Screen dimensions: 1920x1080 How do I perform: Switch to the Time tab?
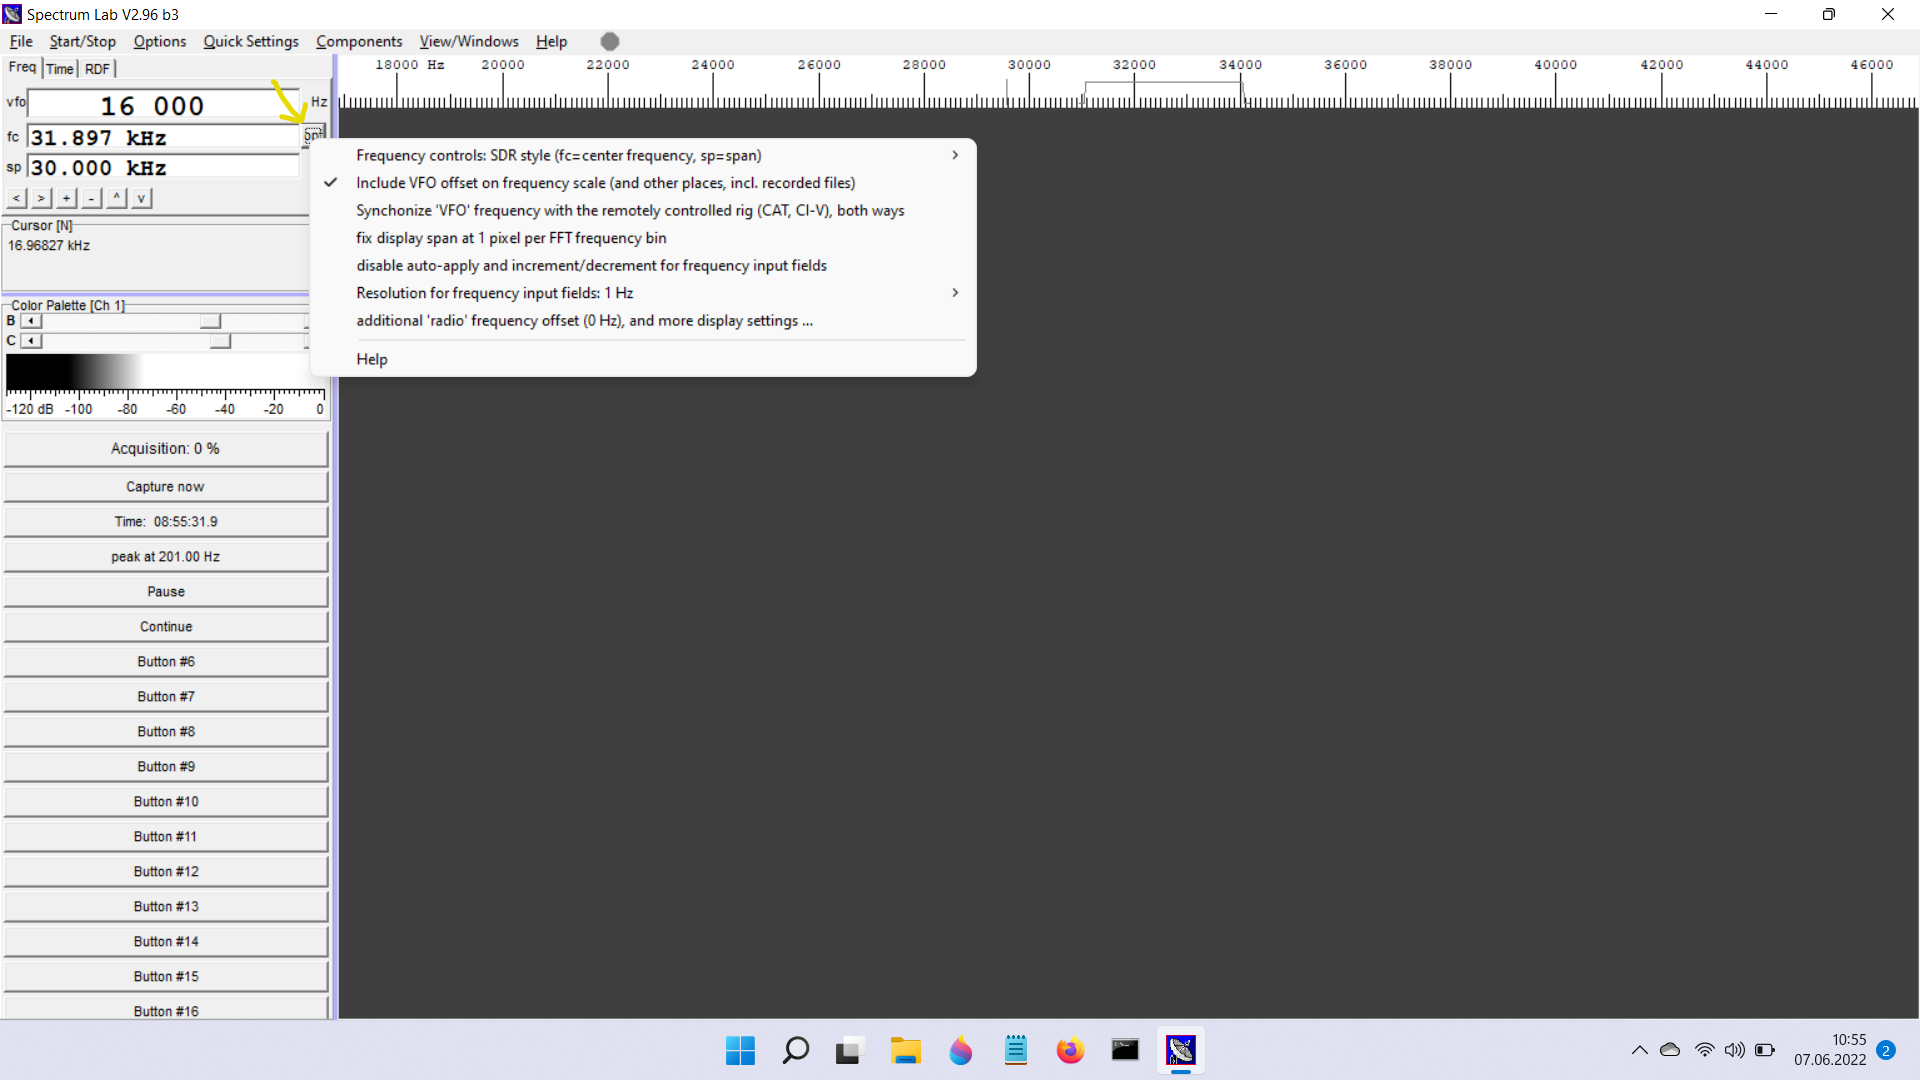coord(60,69)
